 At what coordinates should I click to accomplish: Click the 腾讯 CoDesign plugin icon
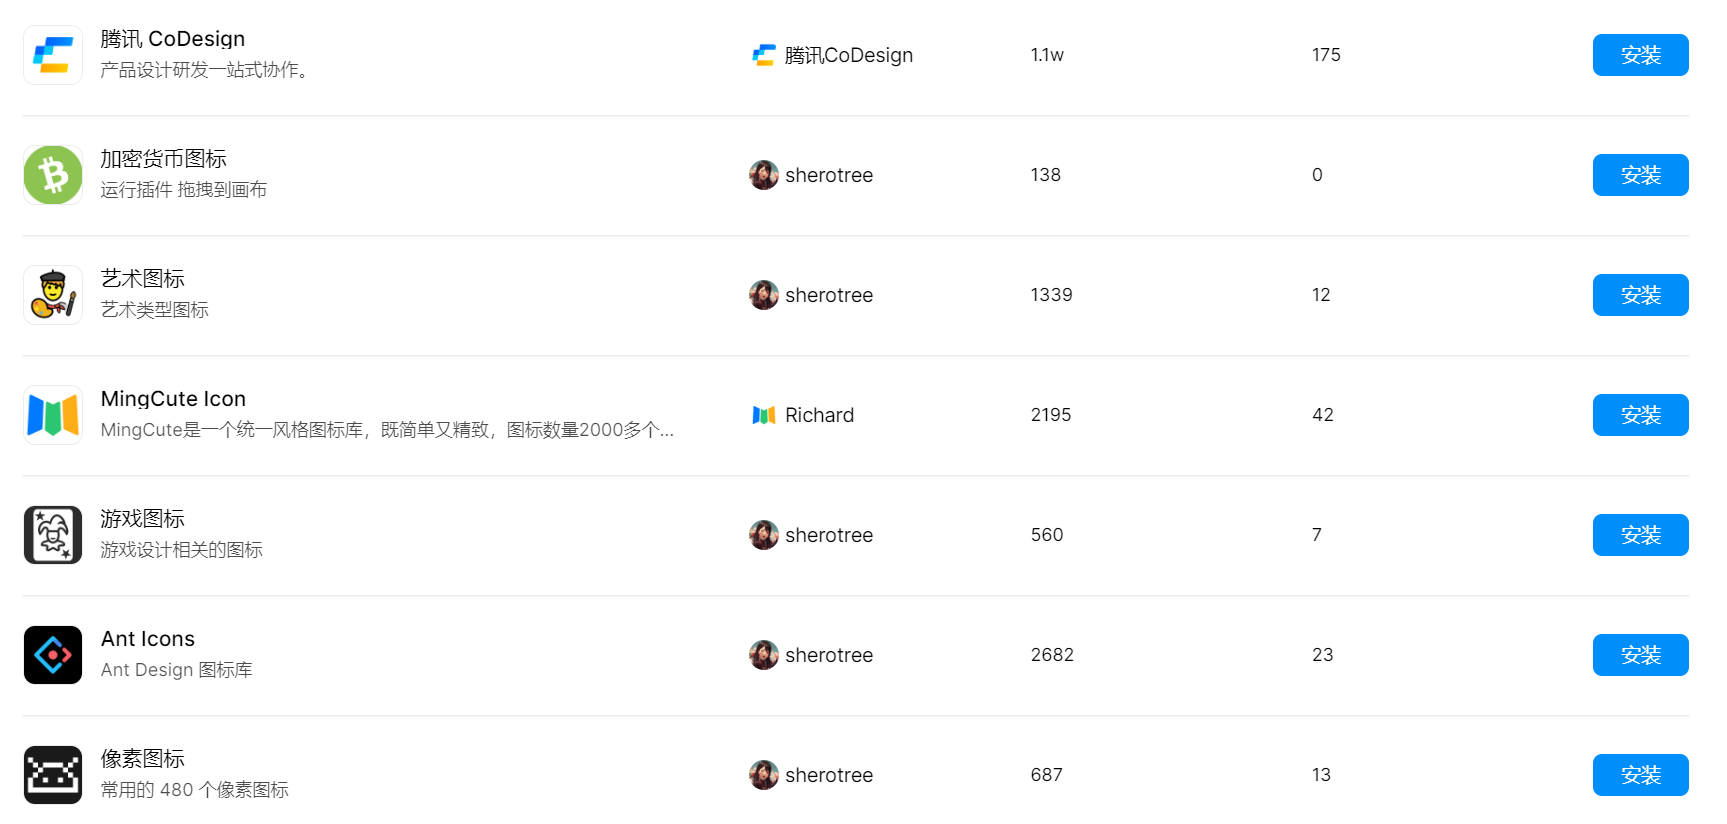[53, 55]
